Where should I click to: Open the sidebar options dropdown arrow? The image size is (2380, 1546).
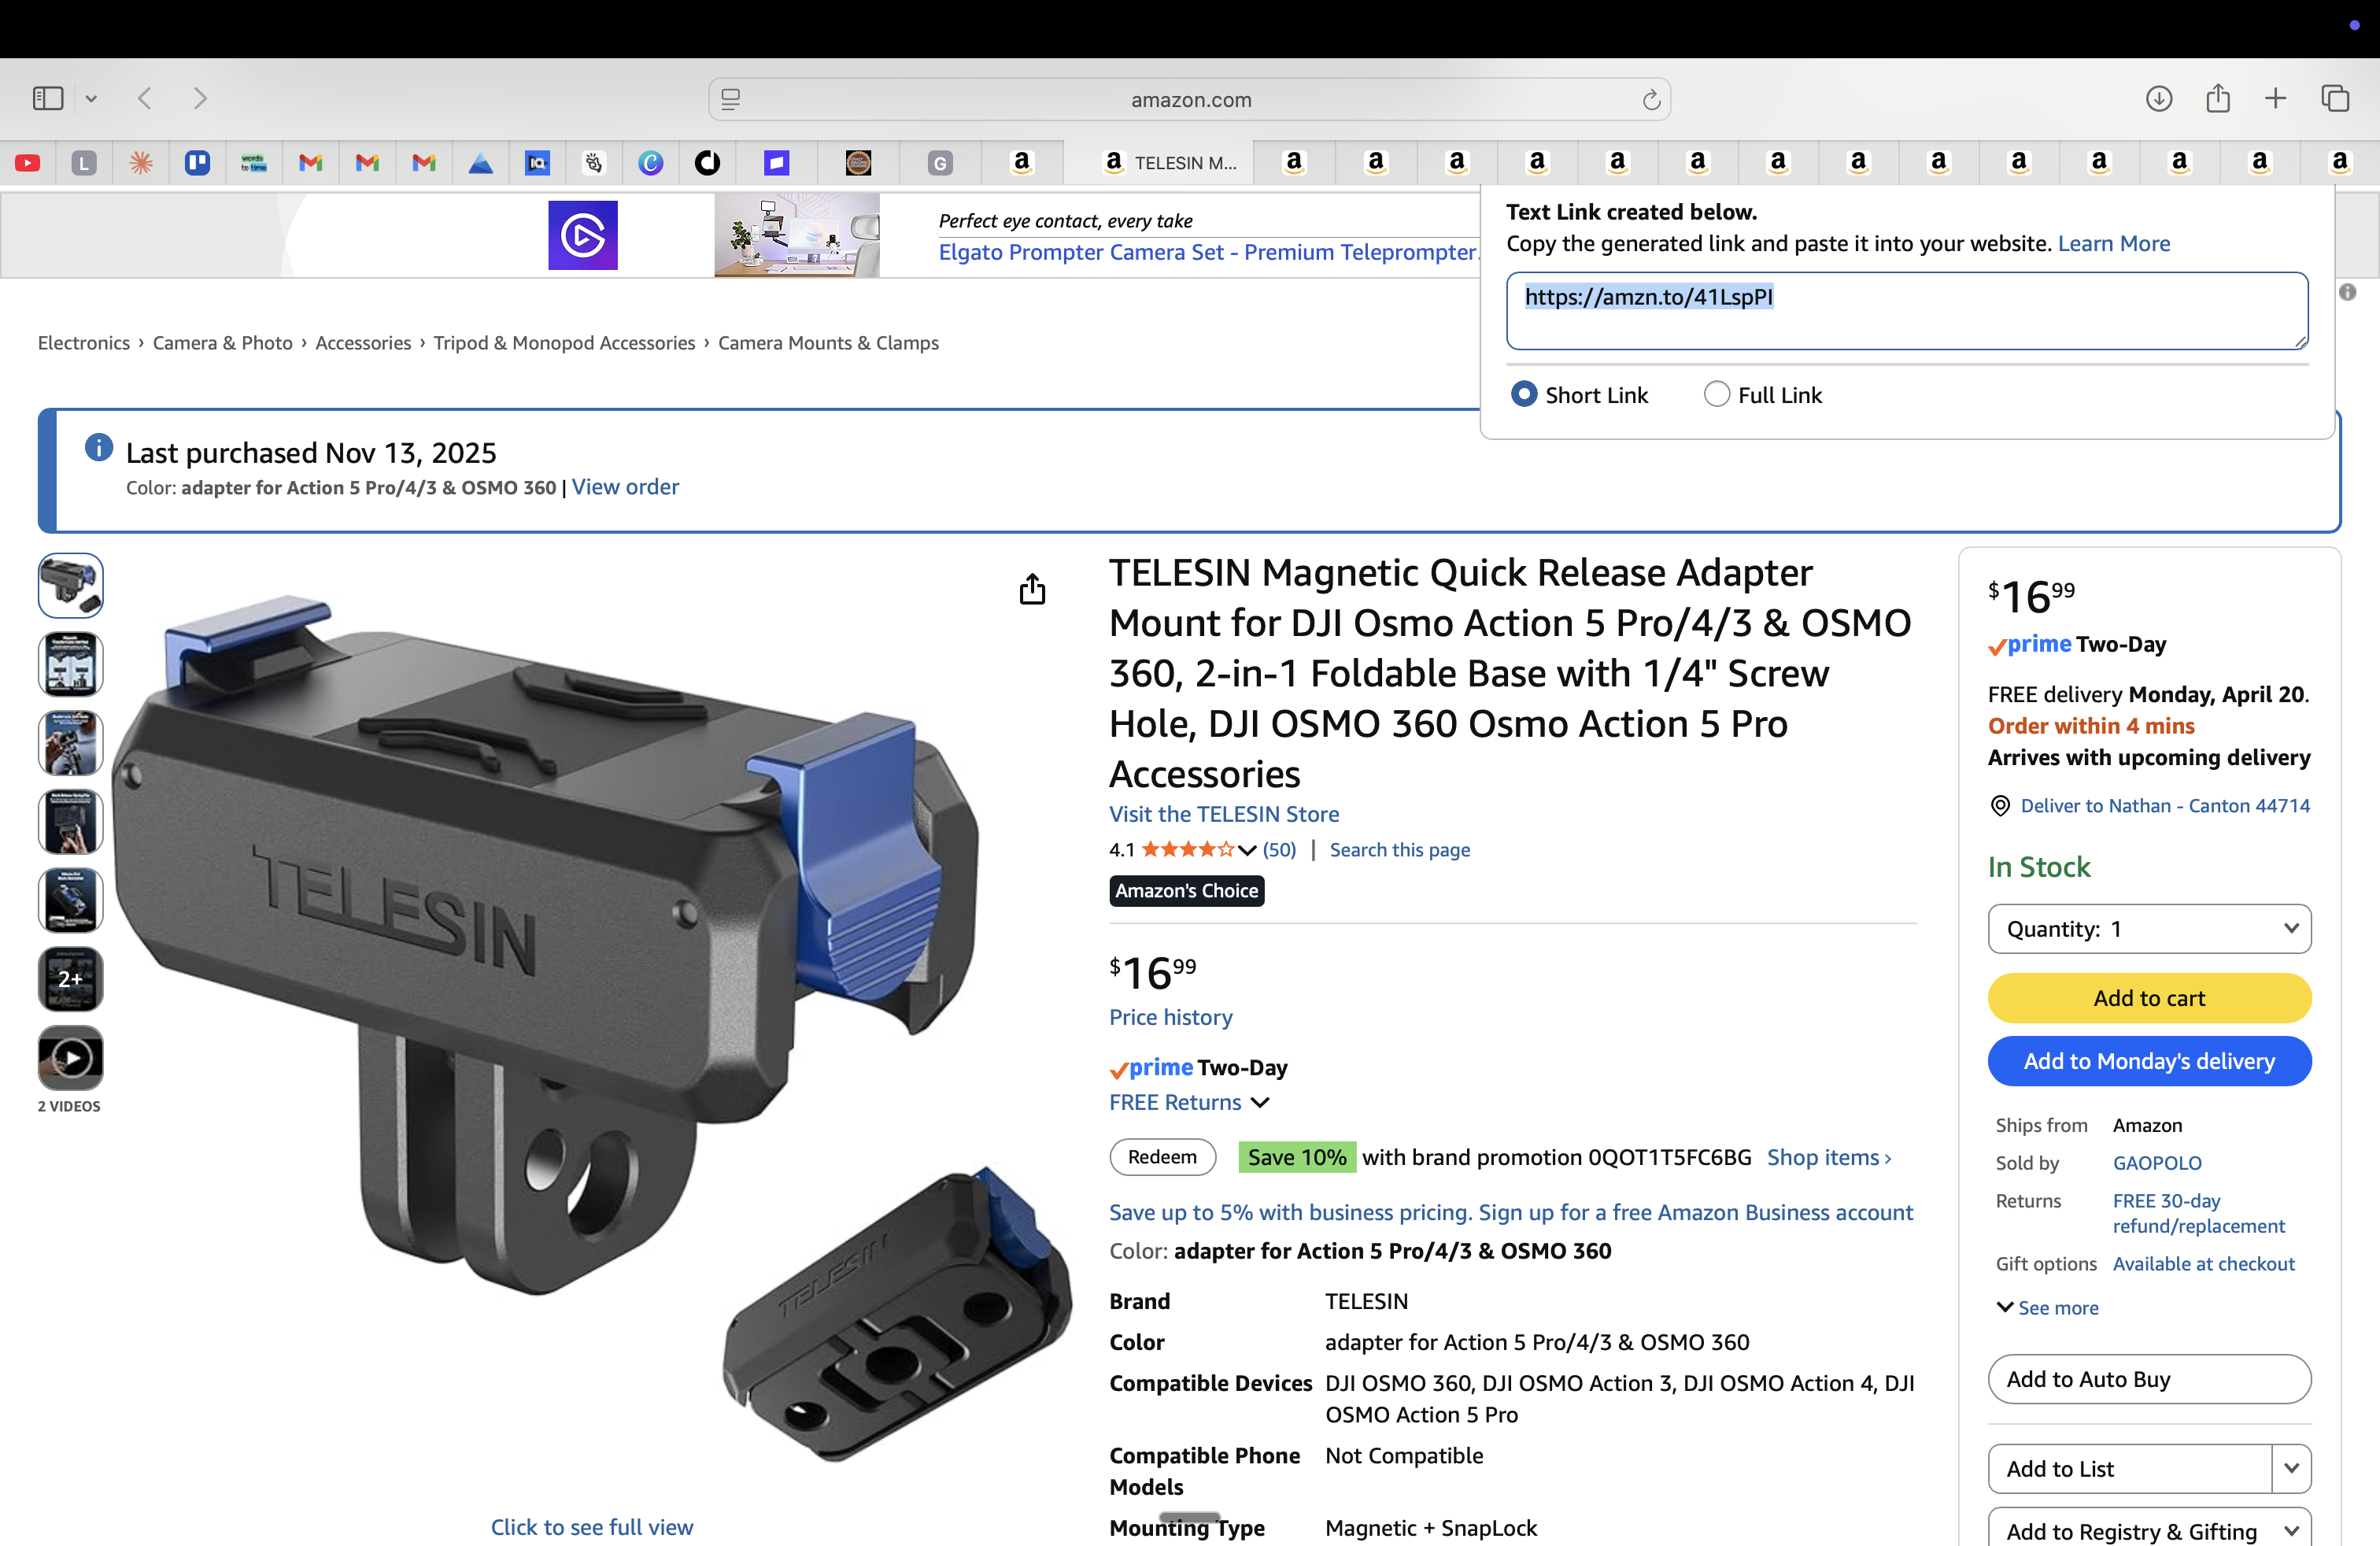click(91, 98)
